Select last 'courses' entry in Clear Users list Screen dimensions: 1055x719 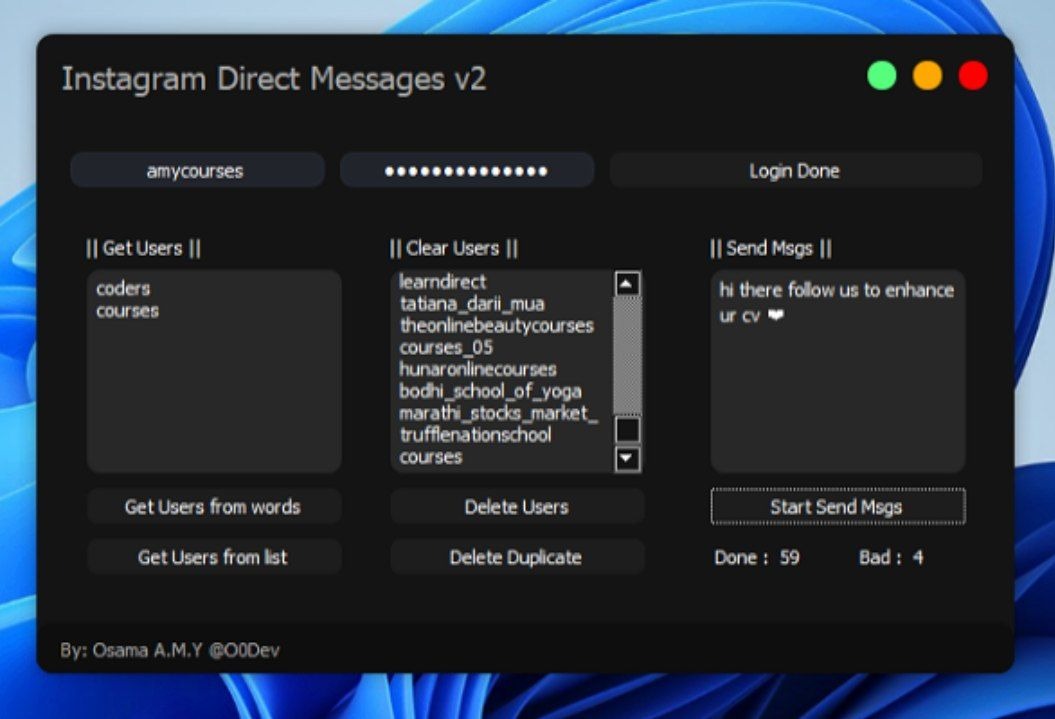[x=431, y=457]
